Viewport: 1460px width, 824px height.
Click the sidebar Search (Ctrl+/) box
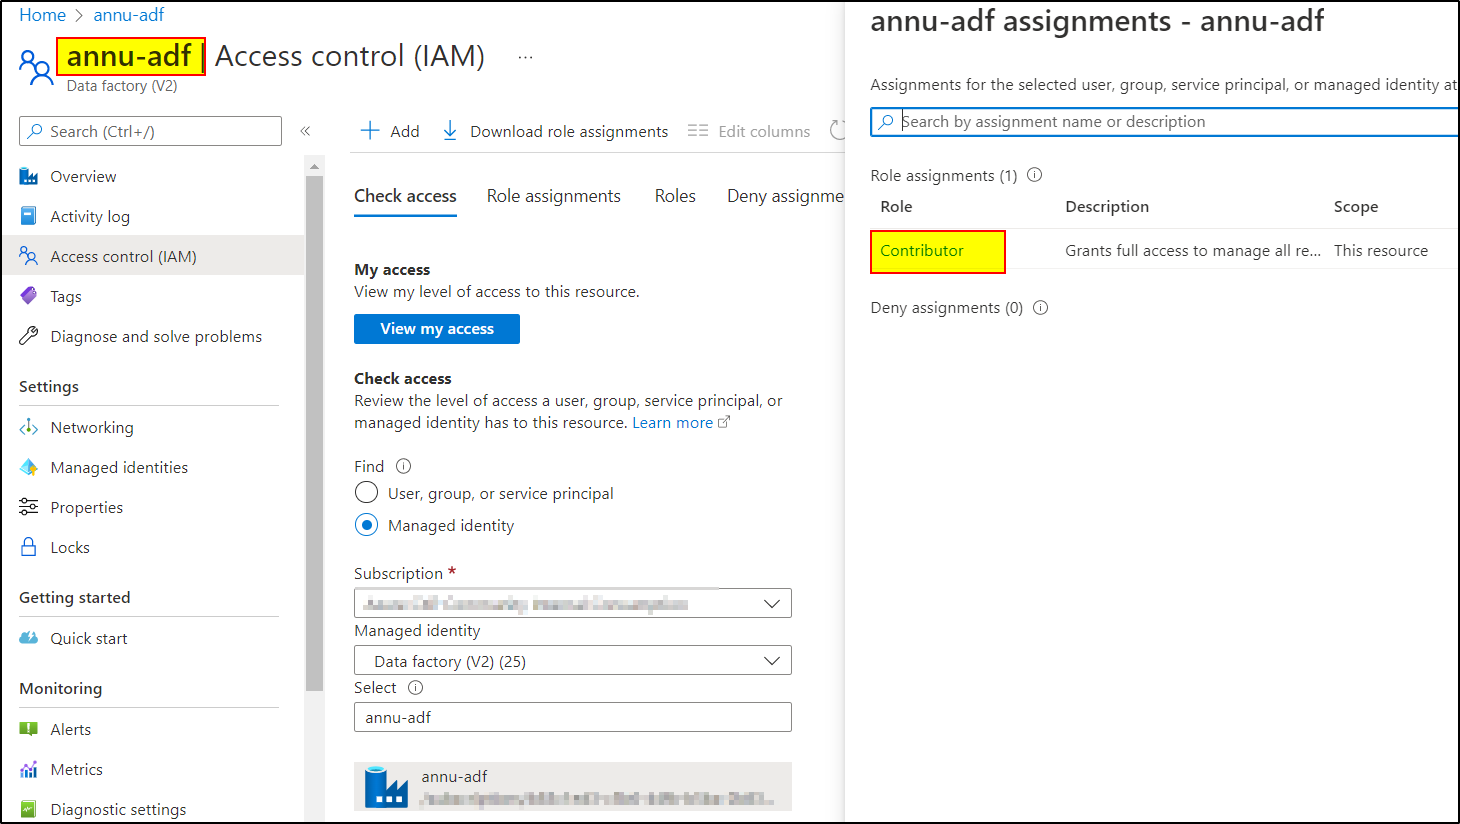150,131
